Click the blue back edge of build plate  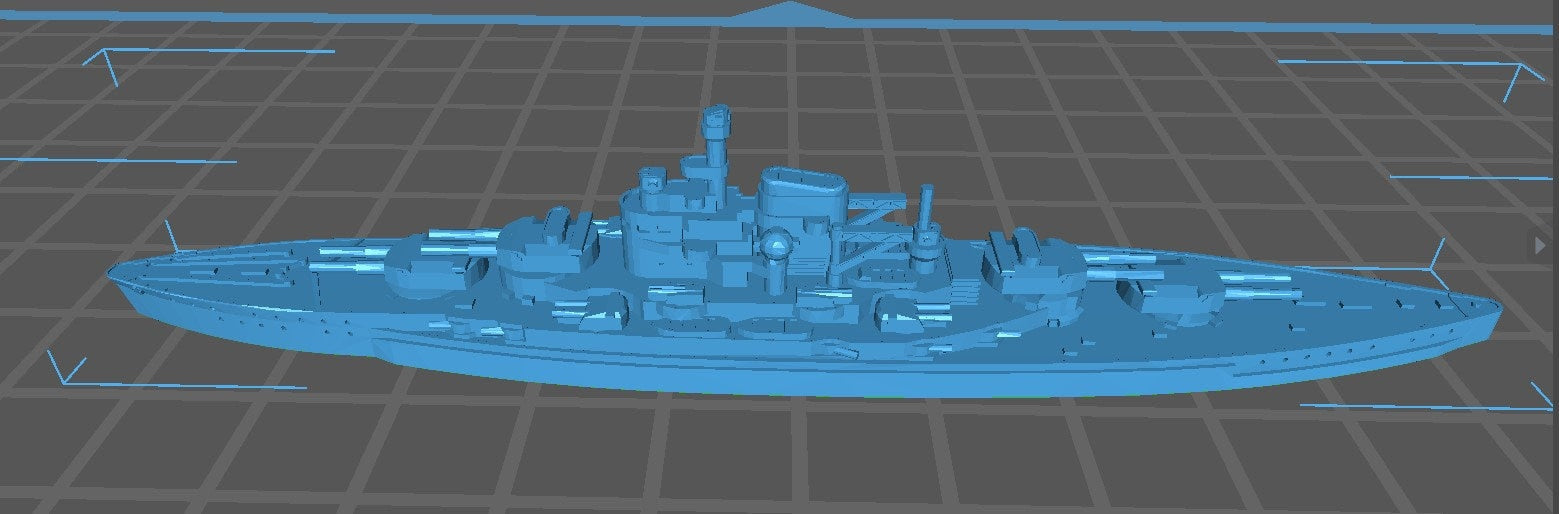coord(400,18)
